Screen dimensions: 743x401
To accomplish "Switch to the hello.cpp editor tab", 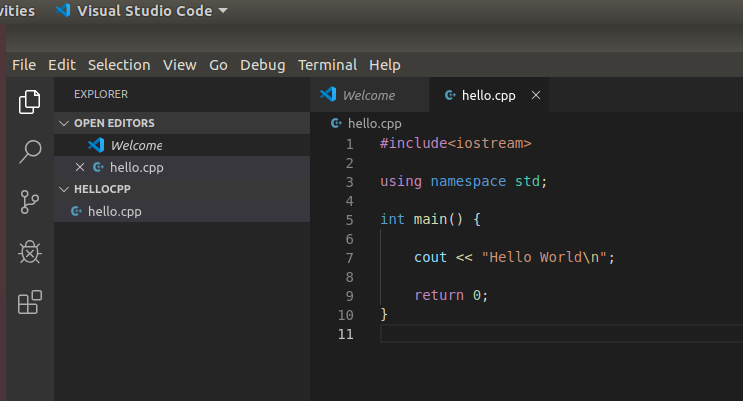I will (489, 95).
